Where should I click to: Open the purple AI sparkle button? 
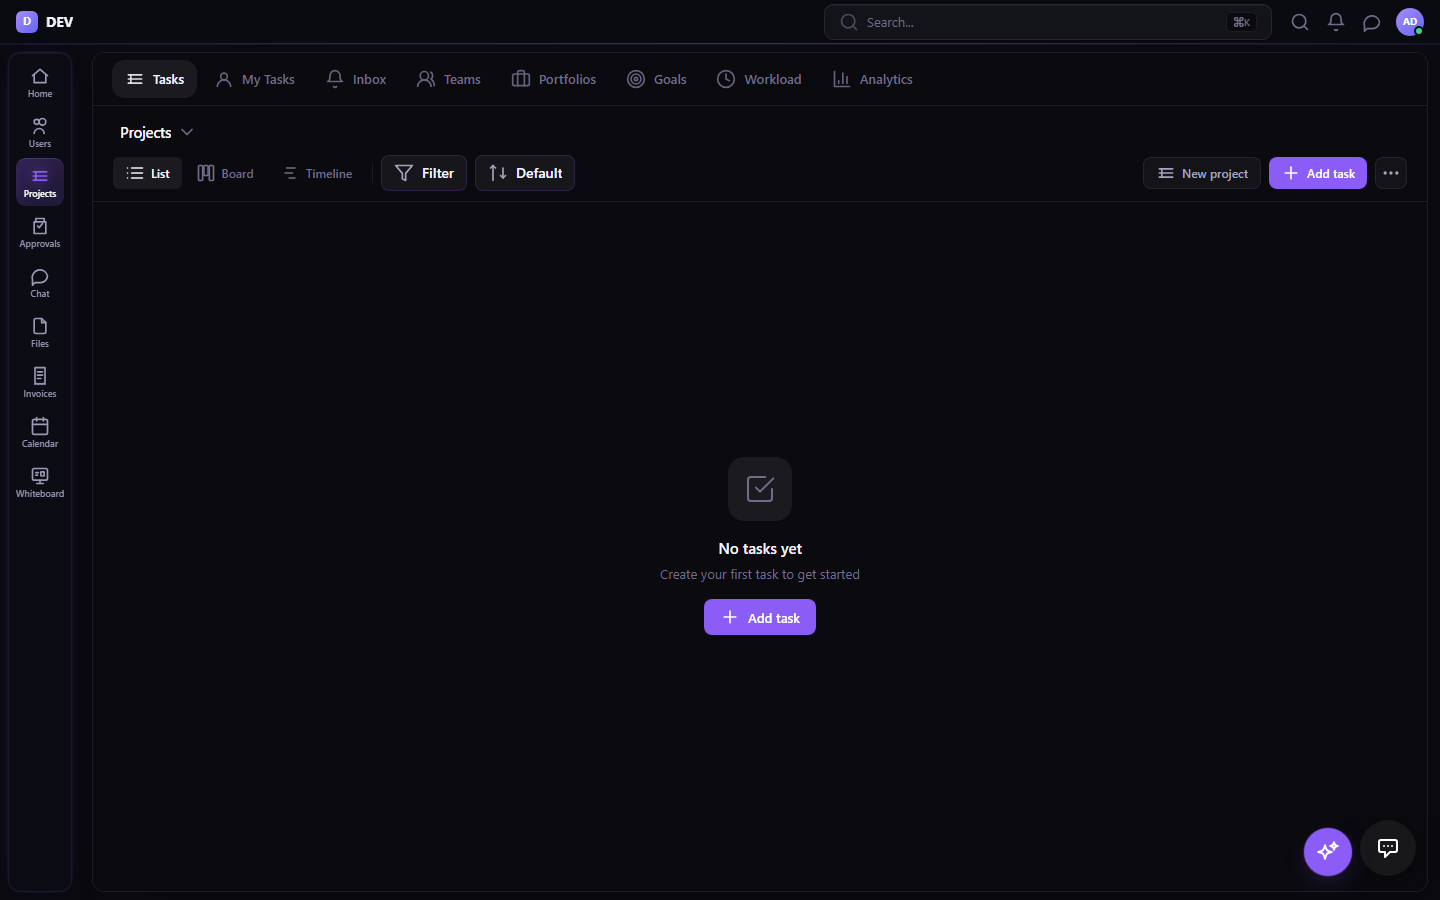(x=1328, y=851)
